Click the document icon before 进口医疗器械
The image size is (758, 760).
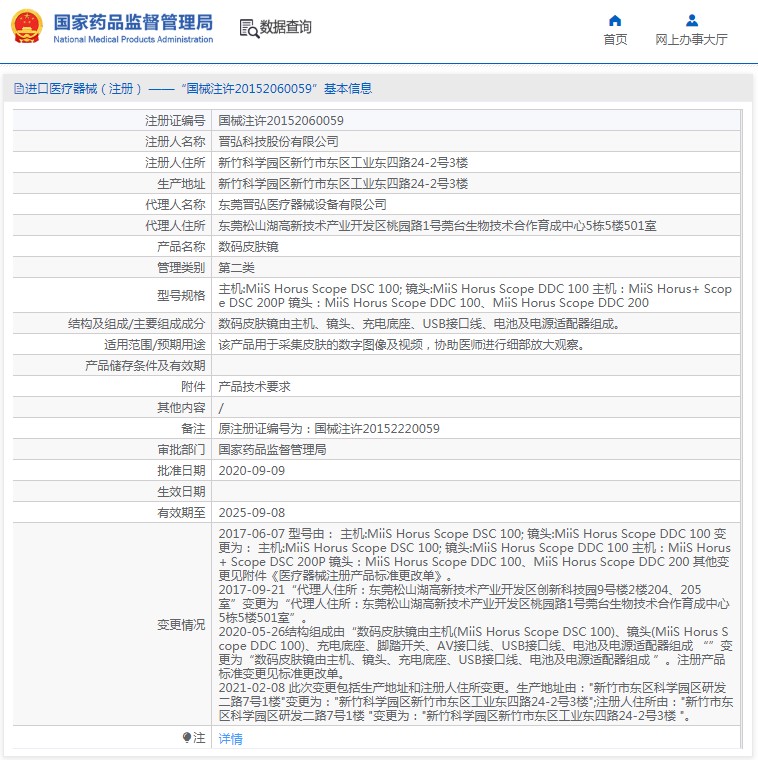19,88
